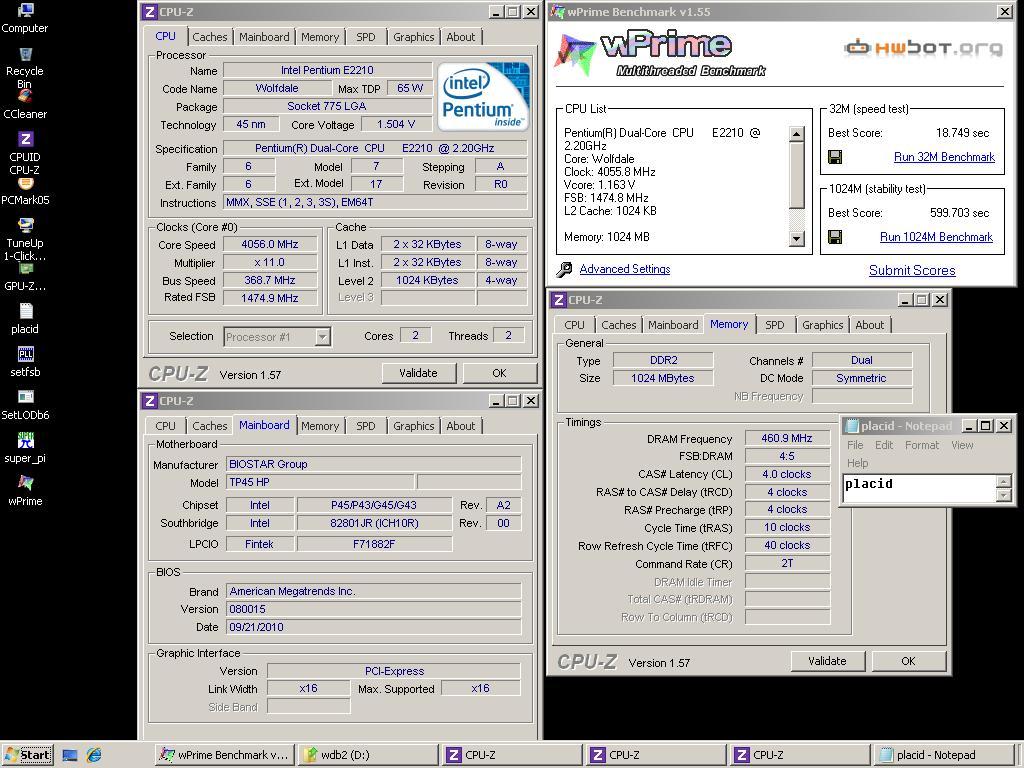
Task: Switch to wdb2 (D:) taskbar button
Action: (x=368, y=755)
